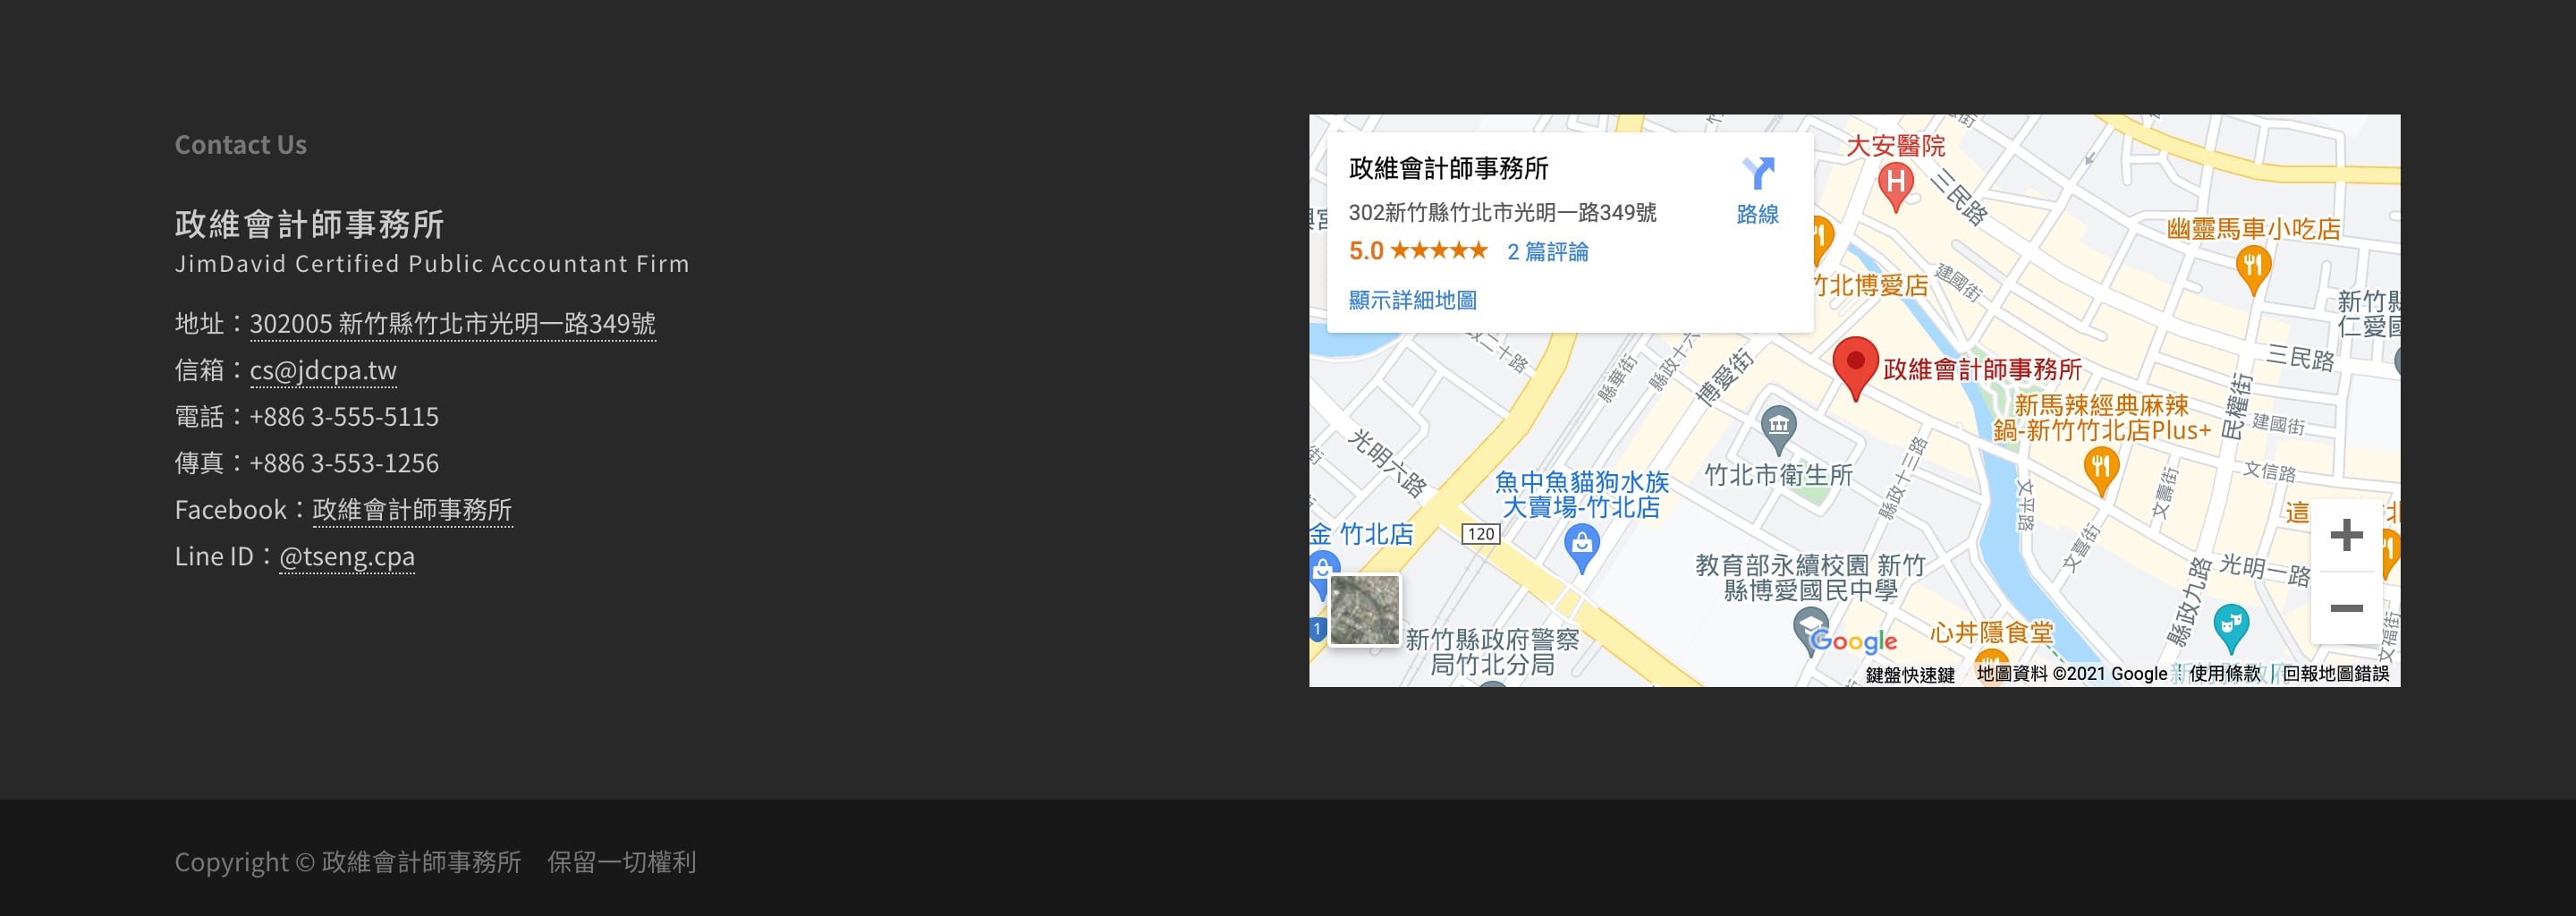Open Facebook link 政維會計師事務所
This screenshot has width=2576, height=916.
pyautogui.click(x=412, y=510)
